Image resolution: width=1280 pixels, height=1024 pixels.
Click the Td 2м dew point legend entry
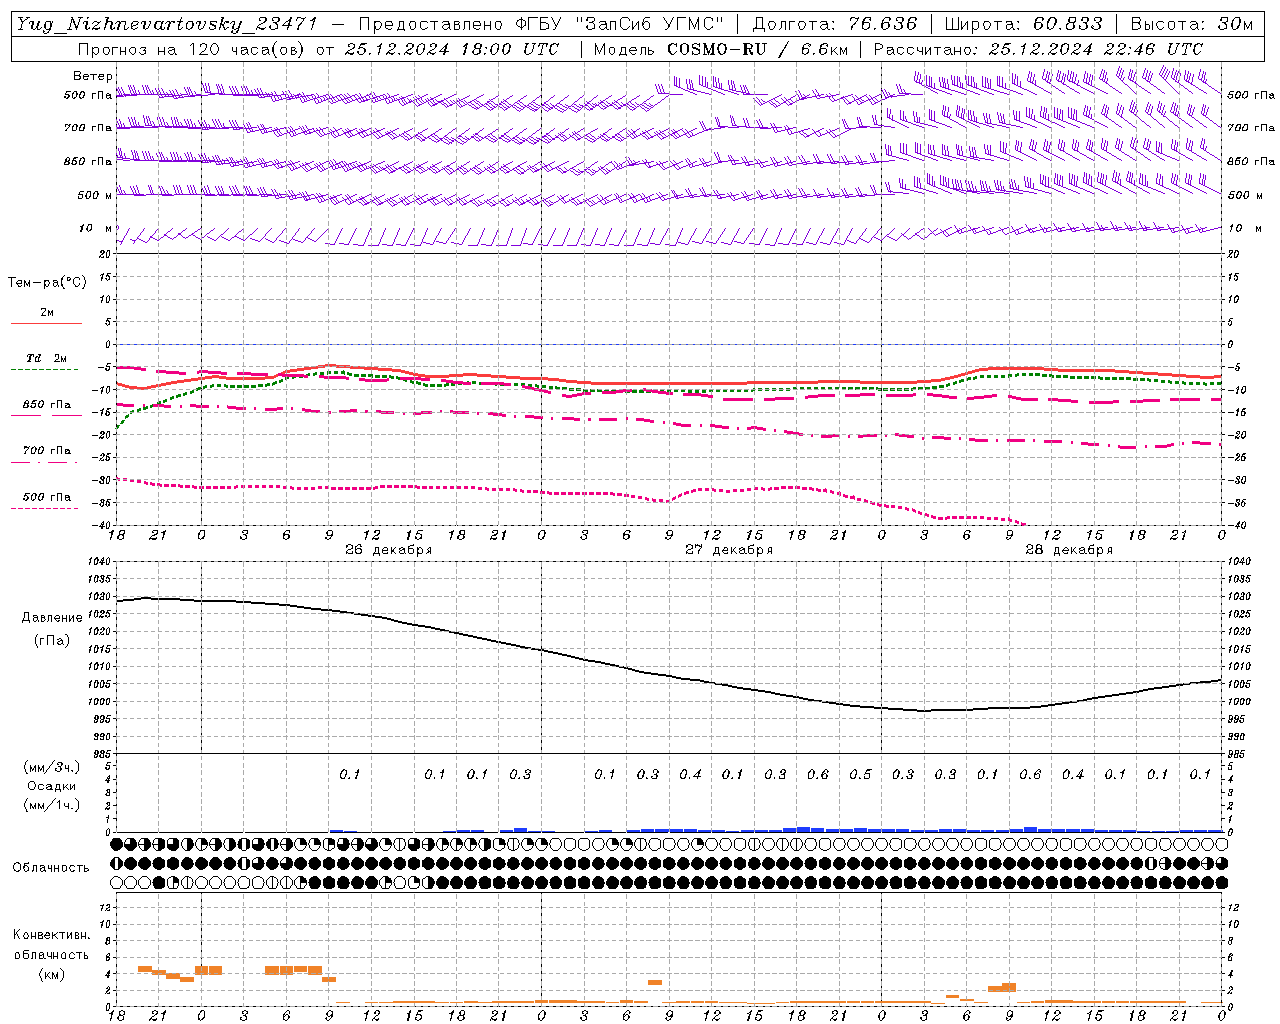[x=47, y=358]
